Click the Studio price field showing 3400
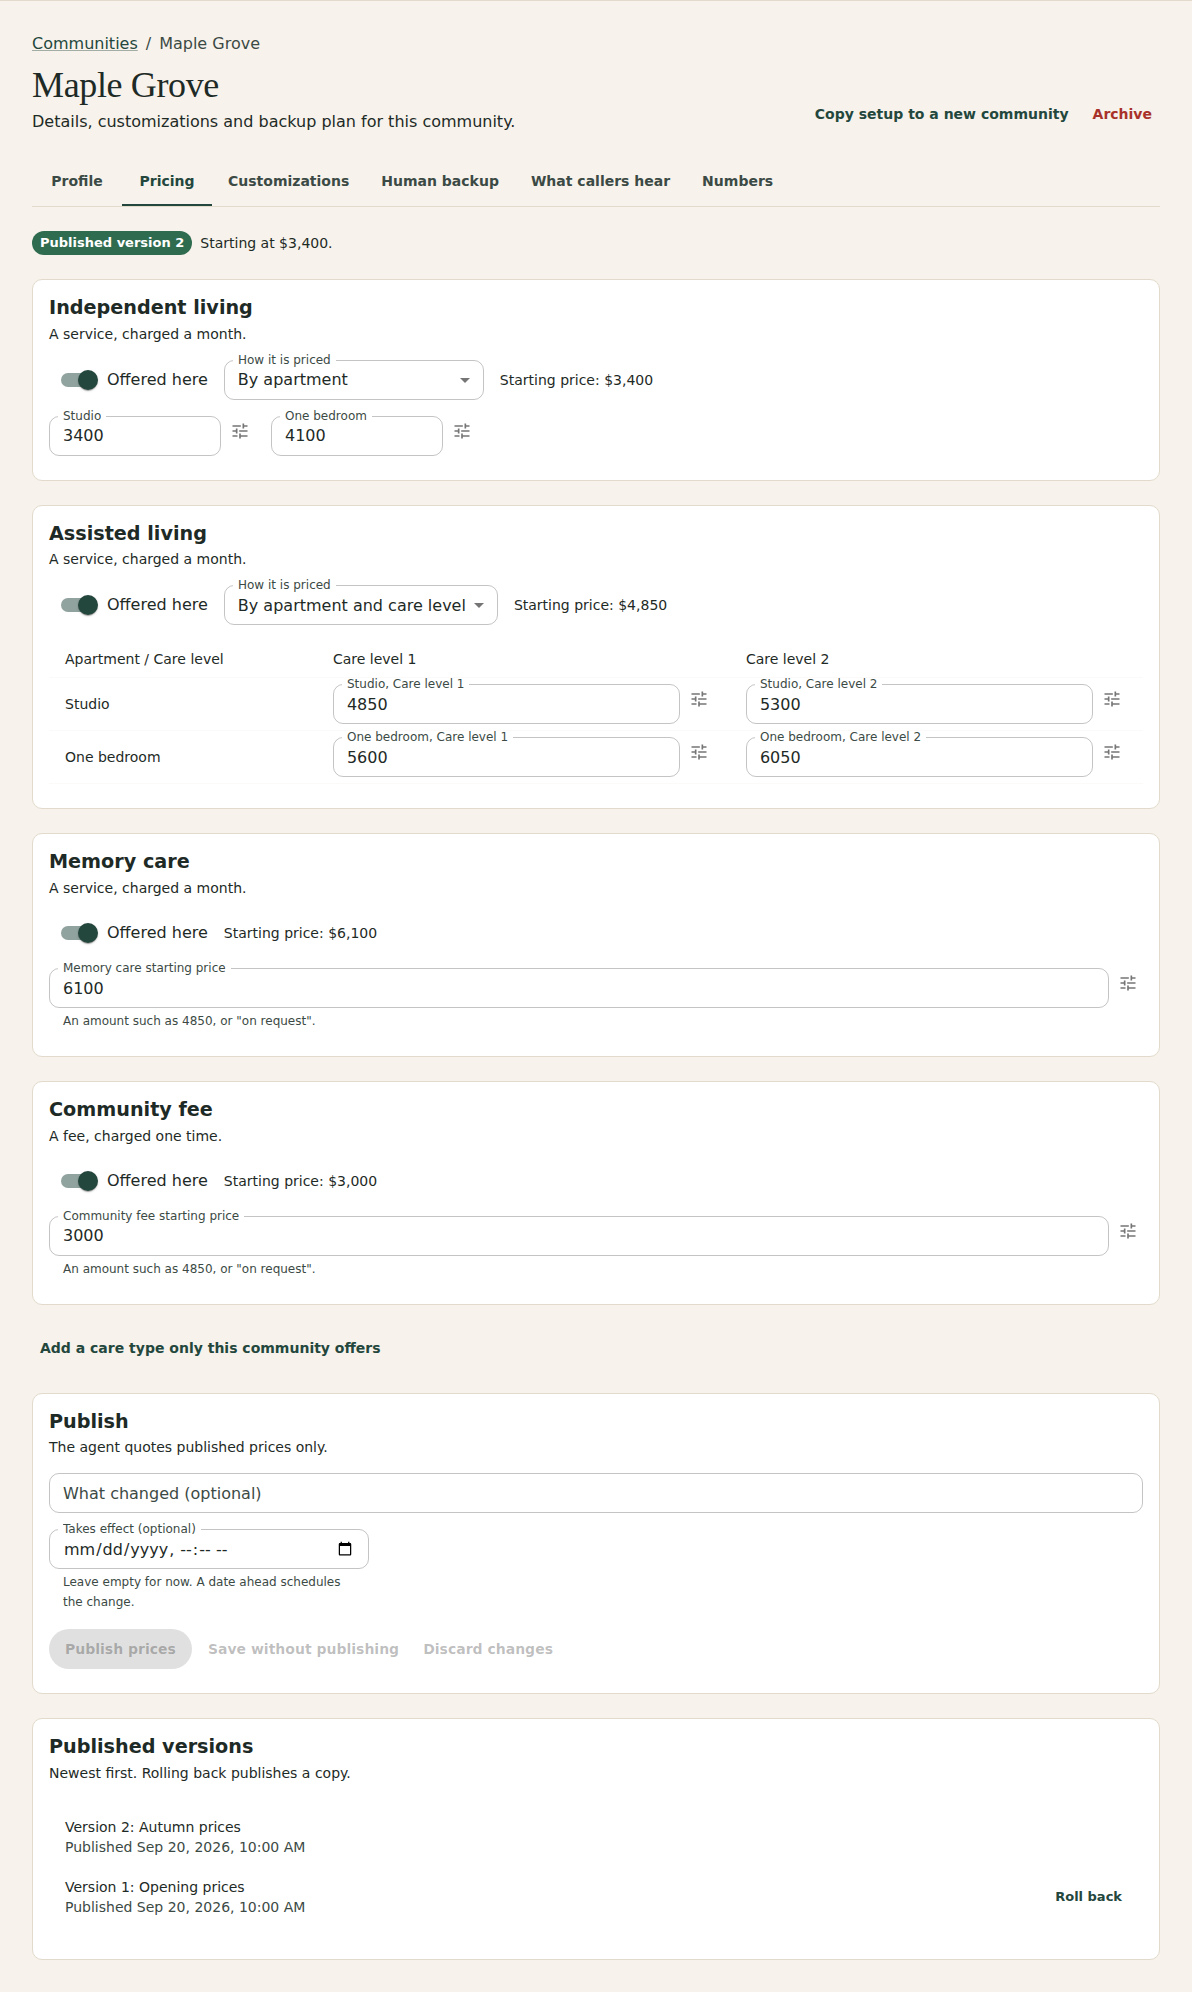 135,436
